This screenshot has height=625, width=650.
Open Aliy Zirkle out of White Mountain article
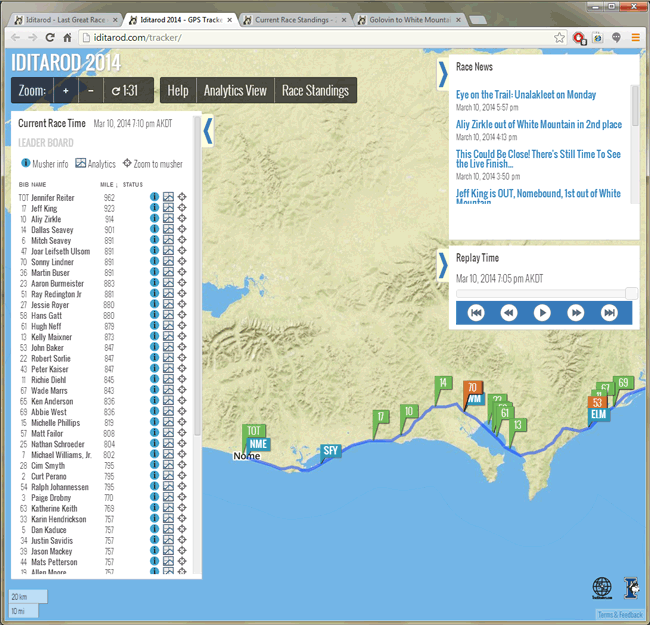tap(539, 124)
